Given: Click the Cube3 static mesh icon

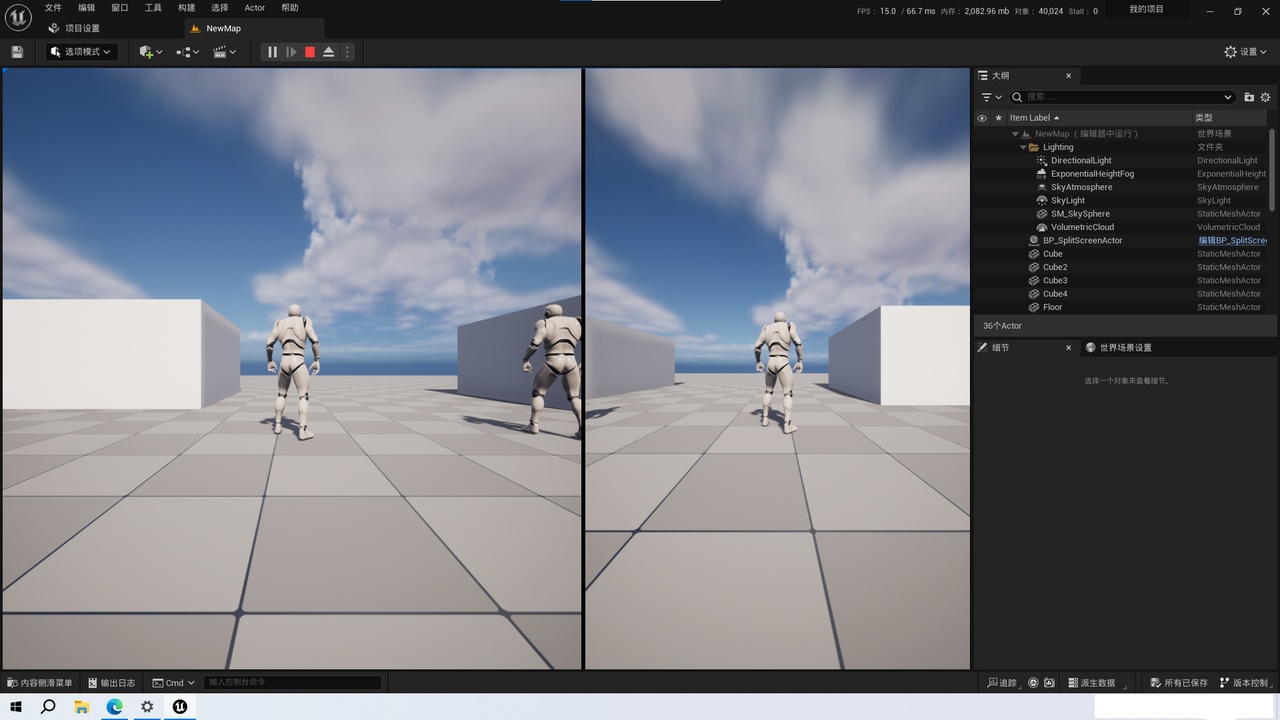Looking at the screenshot, I should pyautogui.click(x=1034, y=280).
